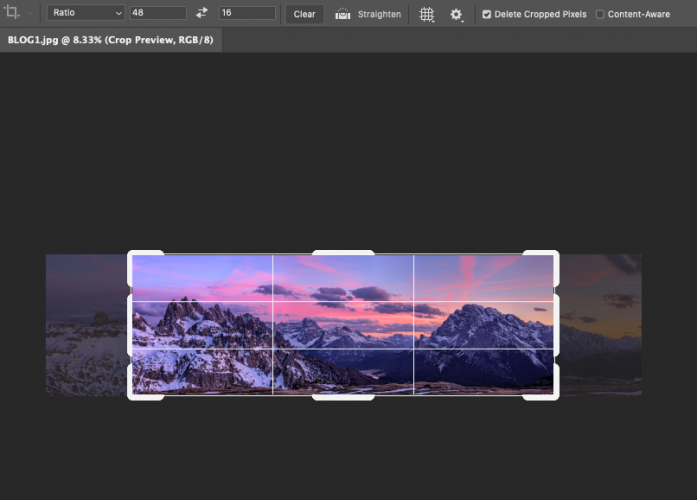The height and width of the screenshot is (500, 697).
Task: Click the top-center crop edge handle
Action: (x=343, y=253)
